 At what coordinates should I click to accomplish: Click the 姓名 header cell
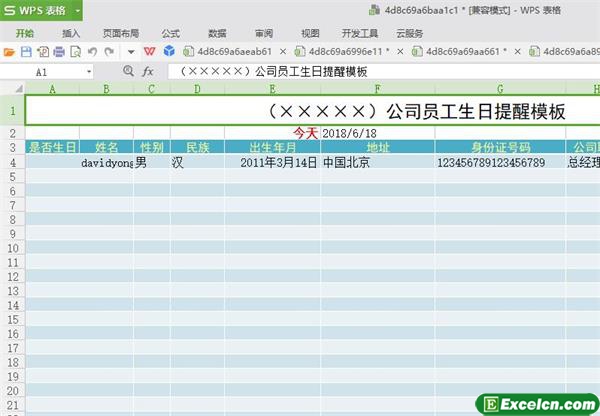[106, 147]
